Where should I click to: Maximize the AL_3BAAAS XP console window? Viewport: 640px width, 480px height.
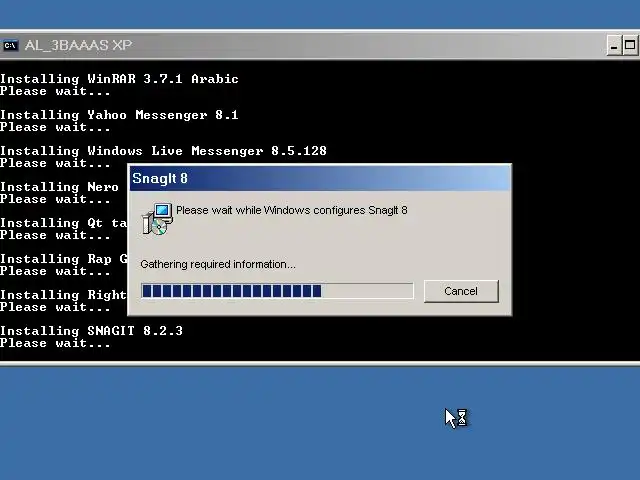coord(630,45)
